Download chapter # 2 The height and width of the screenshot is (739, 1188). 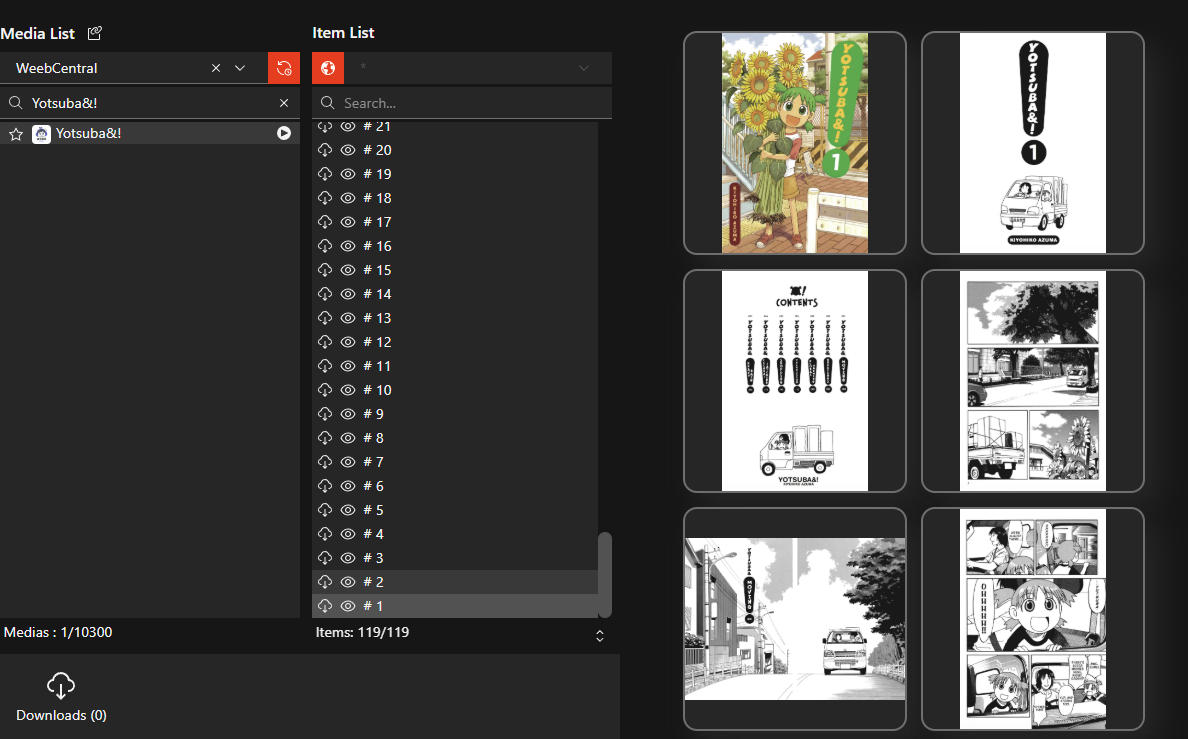pyautogui.click(x=325, y=582)
